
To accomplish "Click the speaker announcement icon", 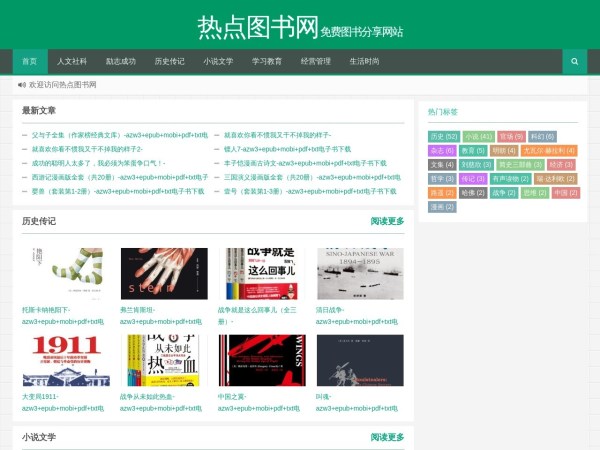I will (x=22, y=85).
